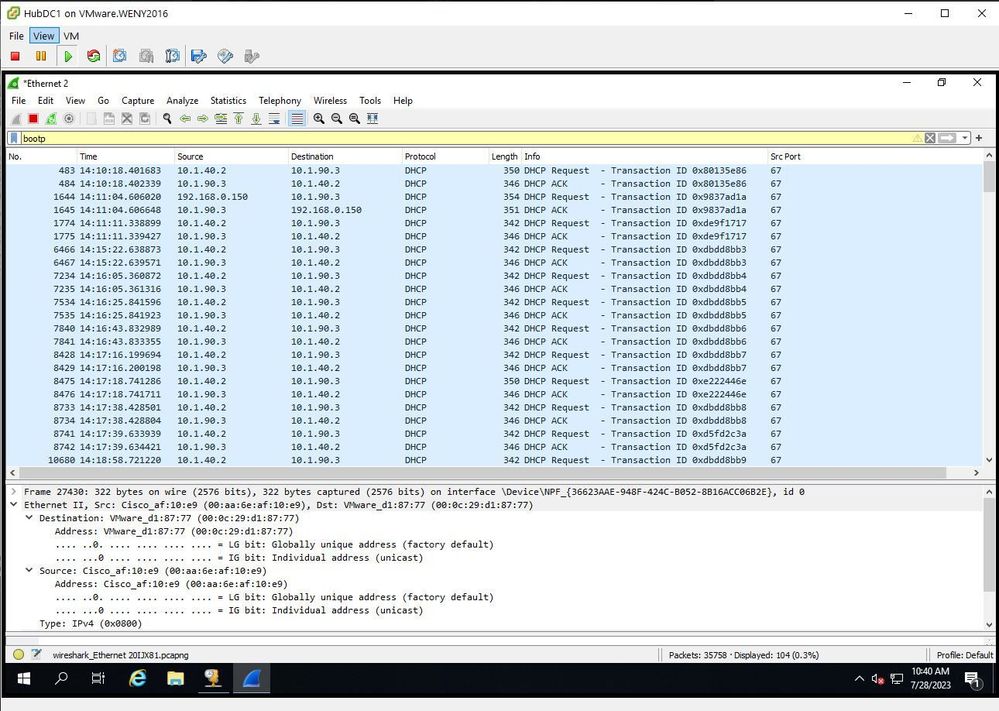Open the VMware snapshot manager icon
This screenshot has height=711, width=999.
[x=172, y=56]
